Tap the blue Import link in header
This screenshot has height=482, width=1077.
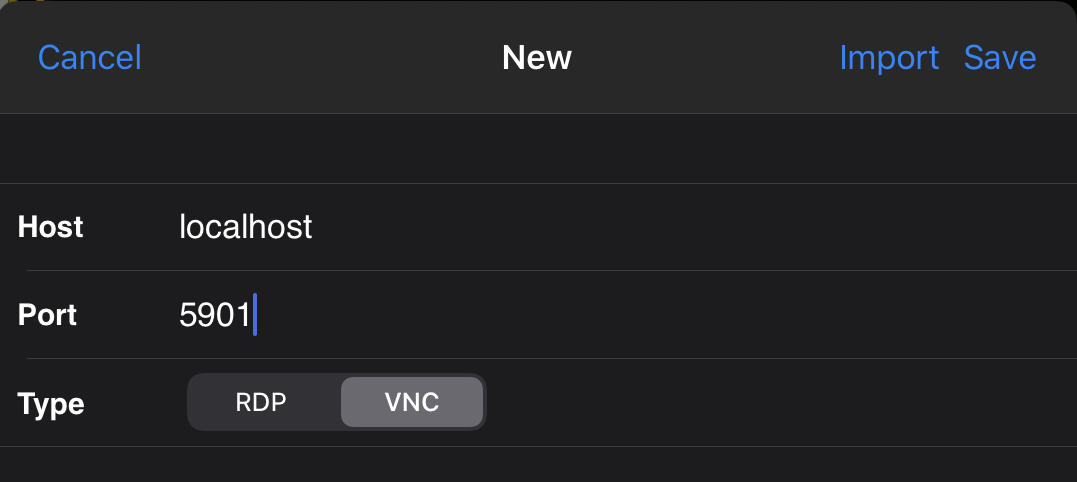(x=889, y=57)
